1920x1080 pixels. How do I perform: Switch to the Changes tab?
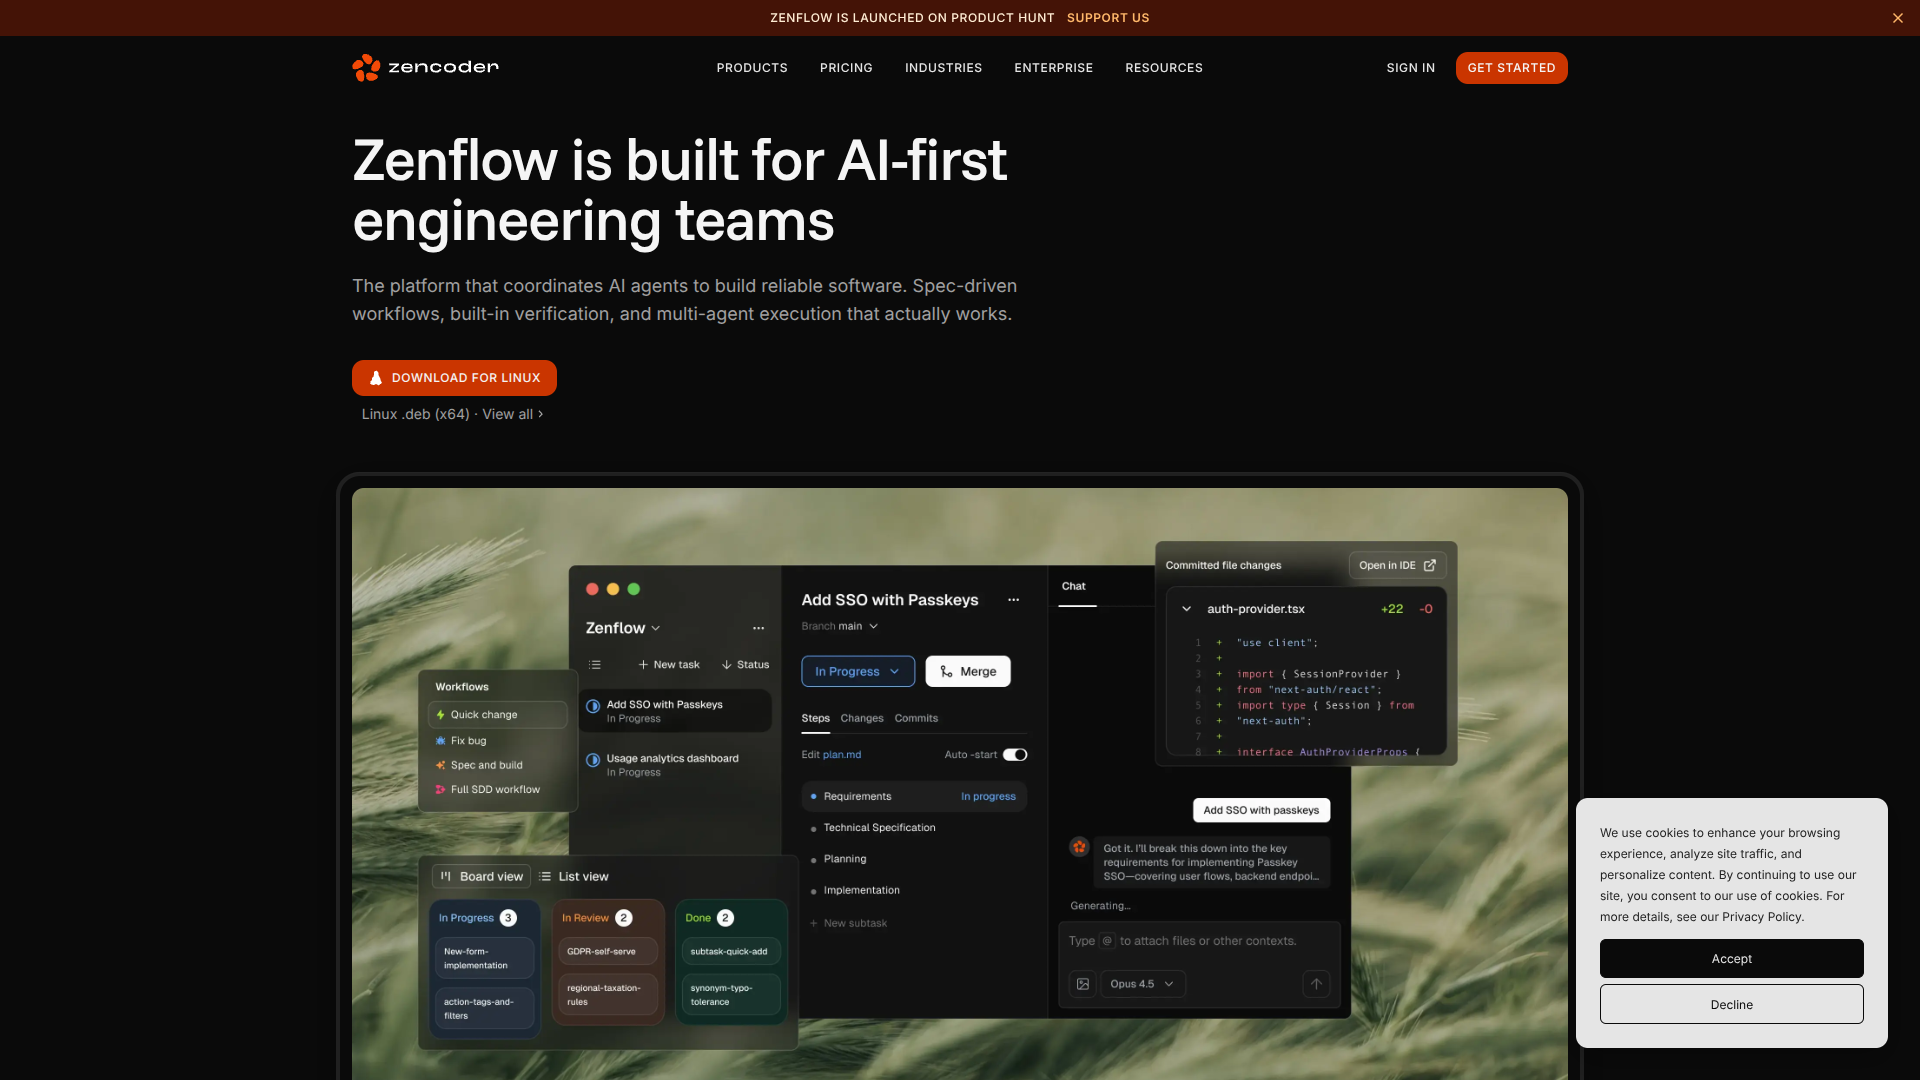[861, 718]
